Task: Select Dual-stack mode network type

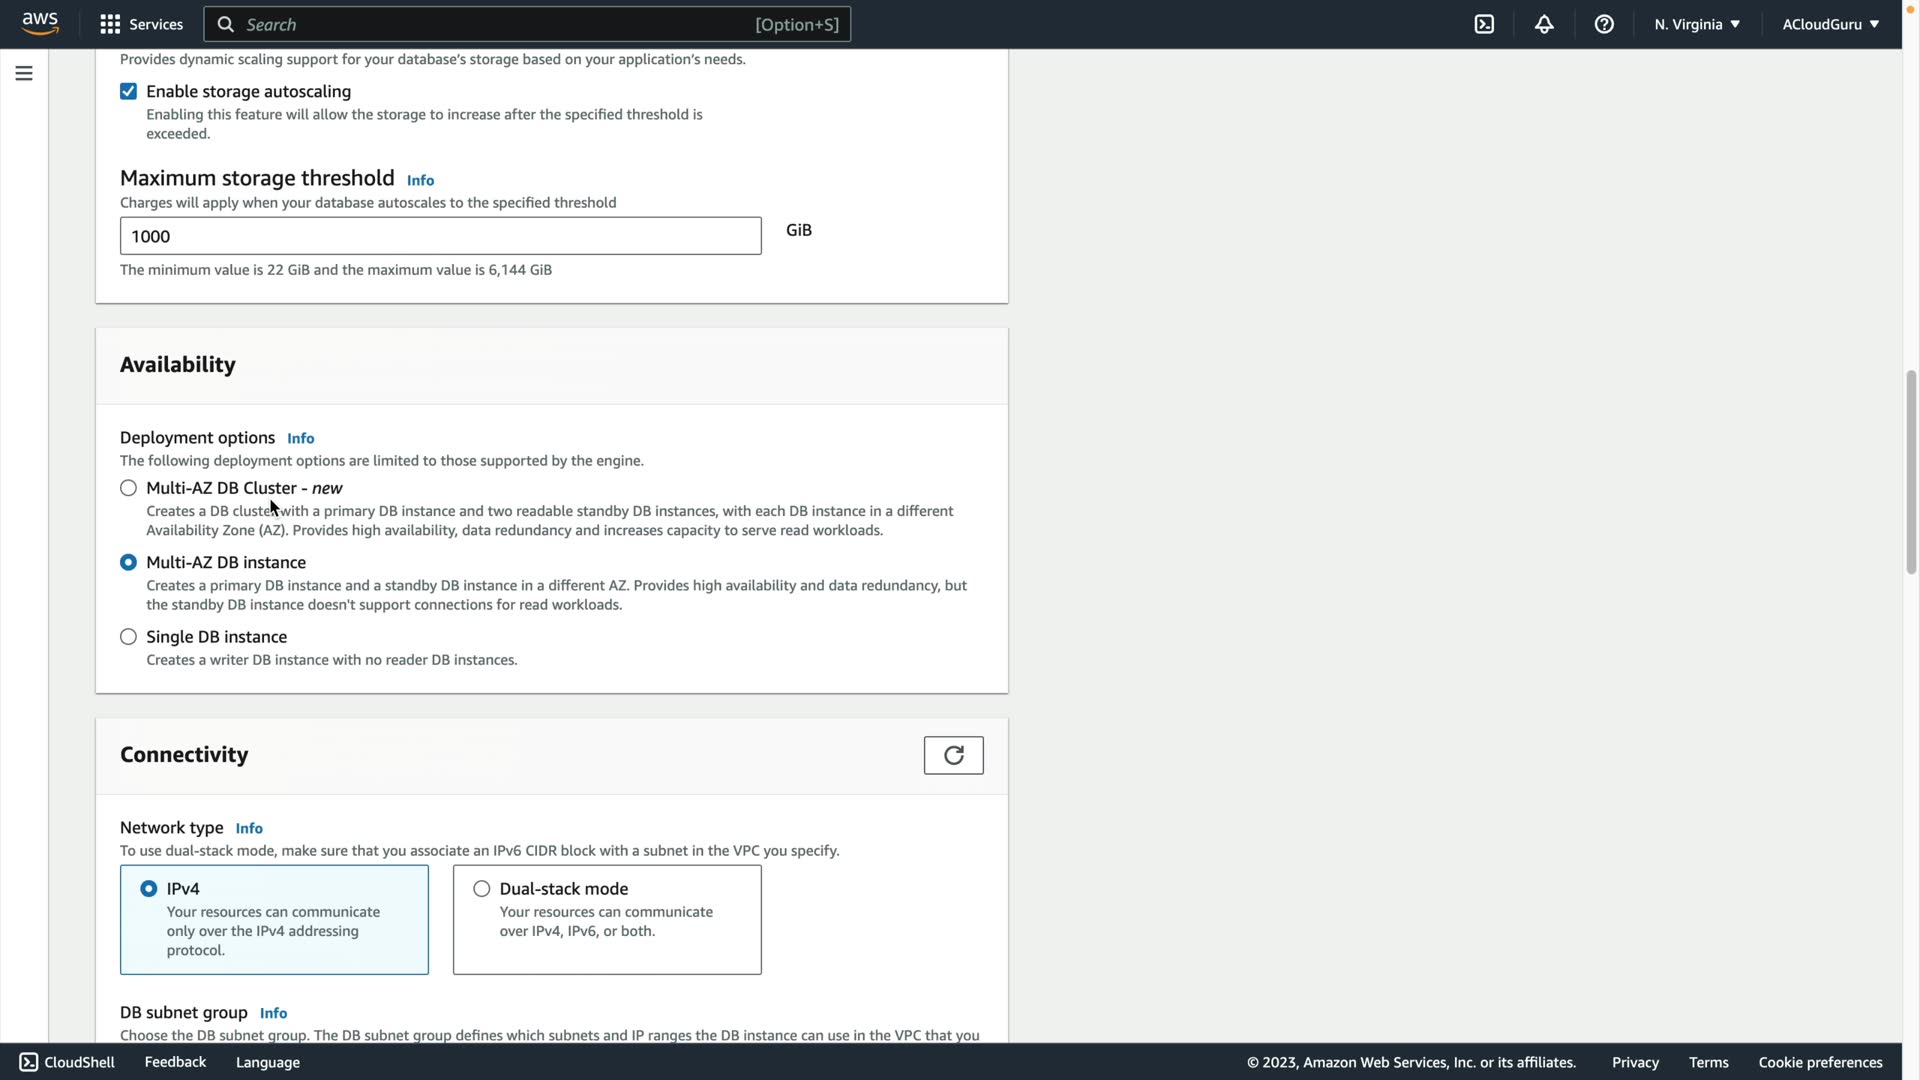Action: (482, 889)
